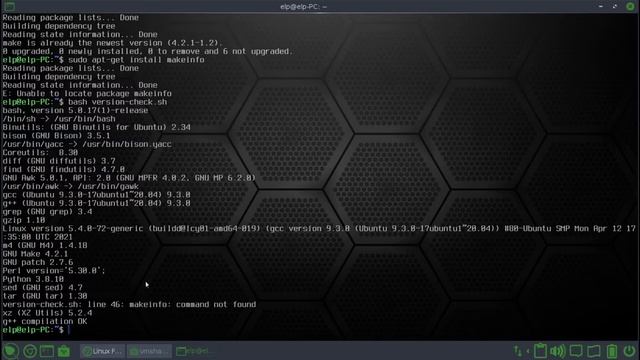Maximize or restore the terminal window
Image resolution: width=640 pixels, height=360 pixels.
pos(615,6)
